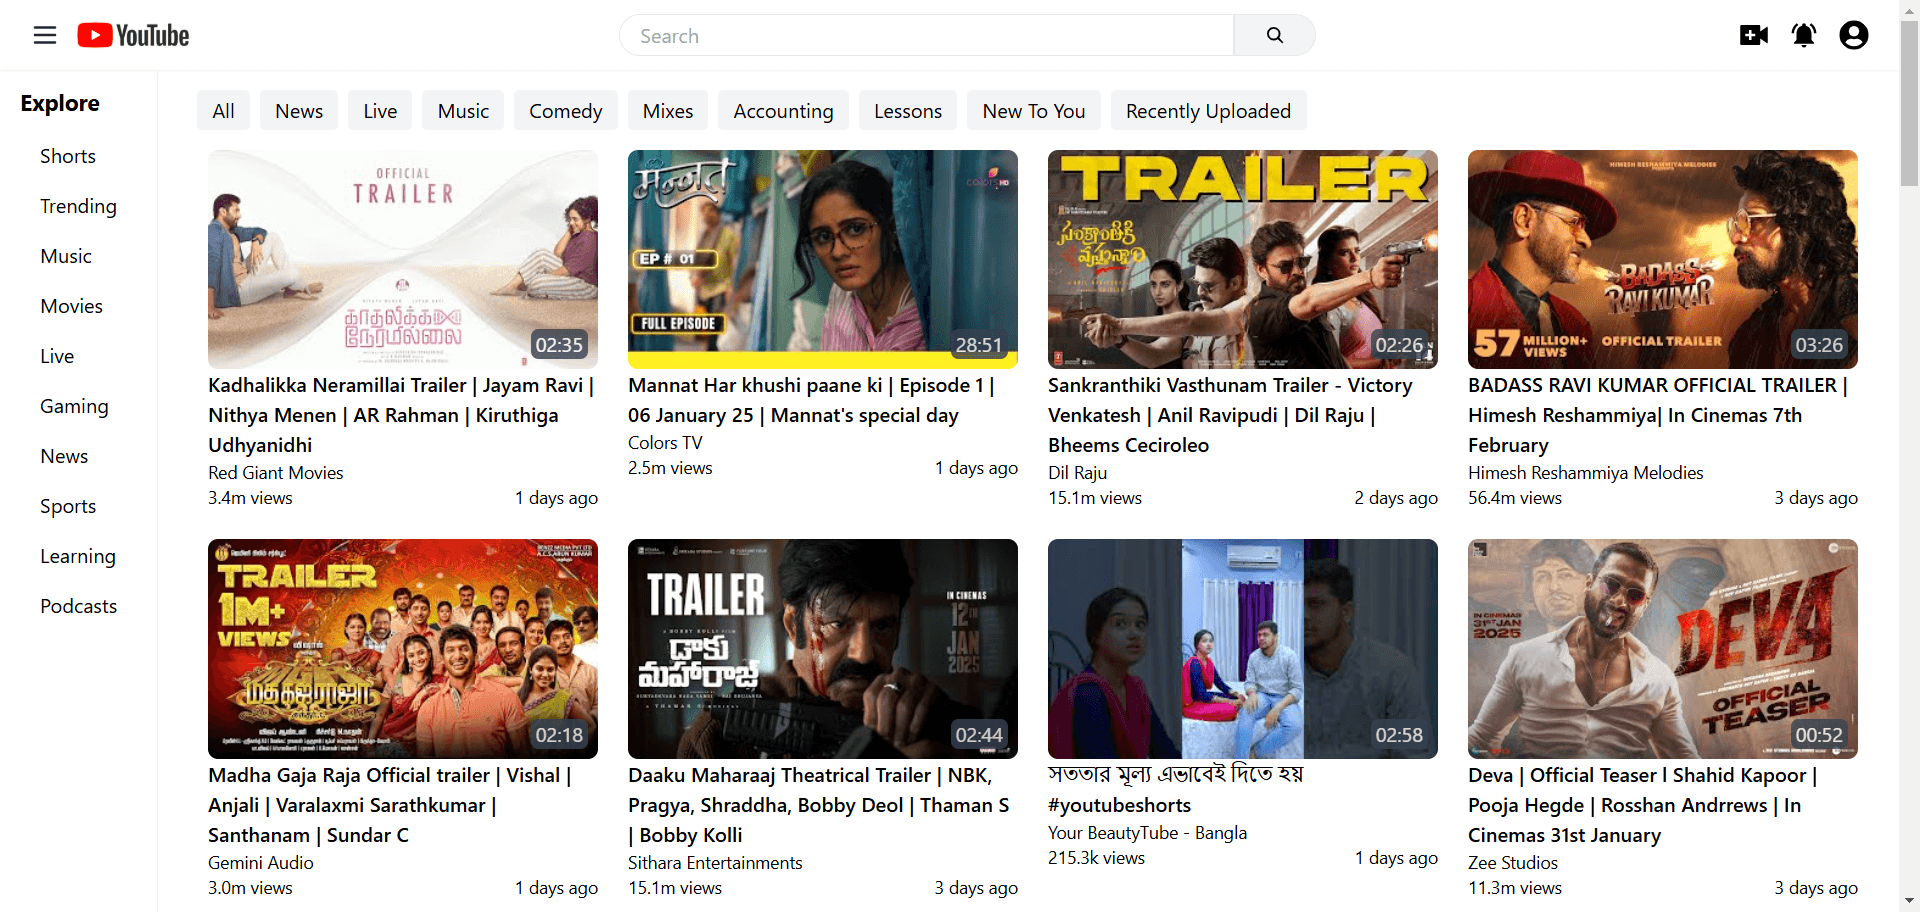Open Live in the Explore sidebar

tap(57, 356)
